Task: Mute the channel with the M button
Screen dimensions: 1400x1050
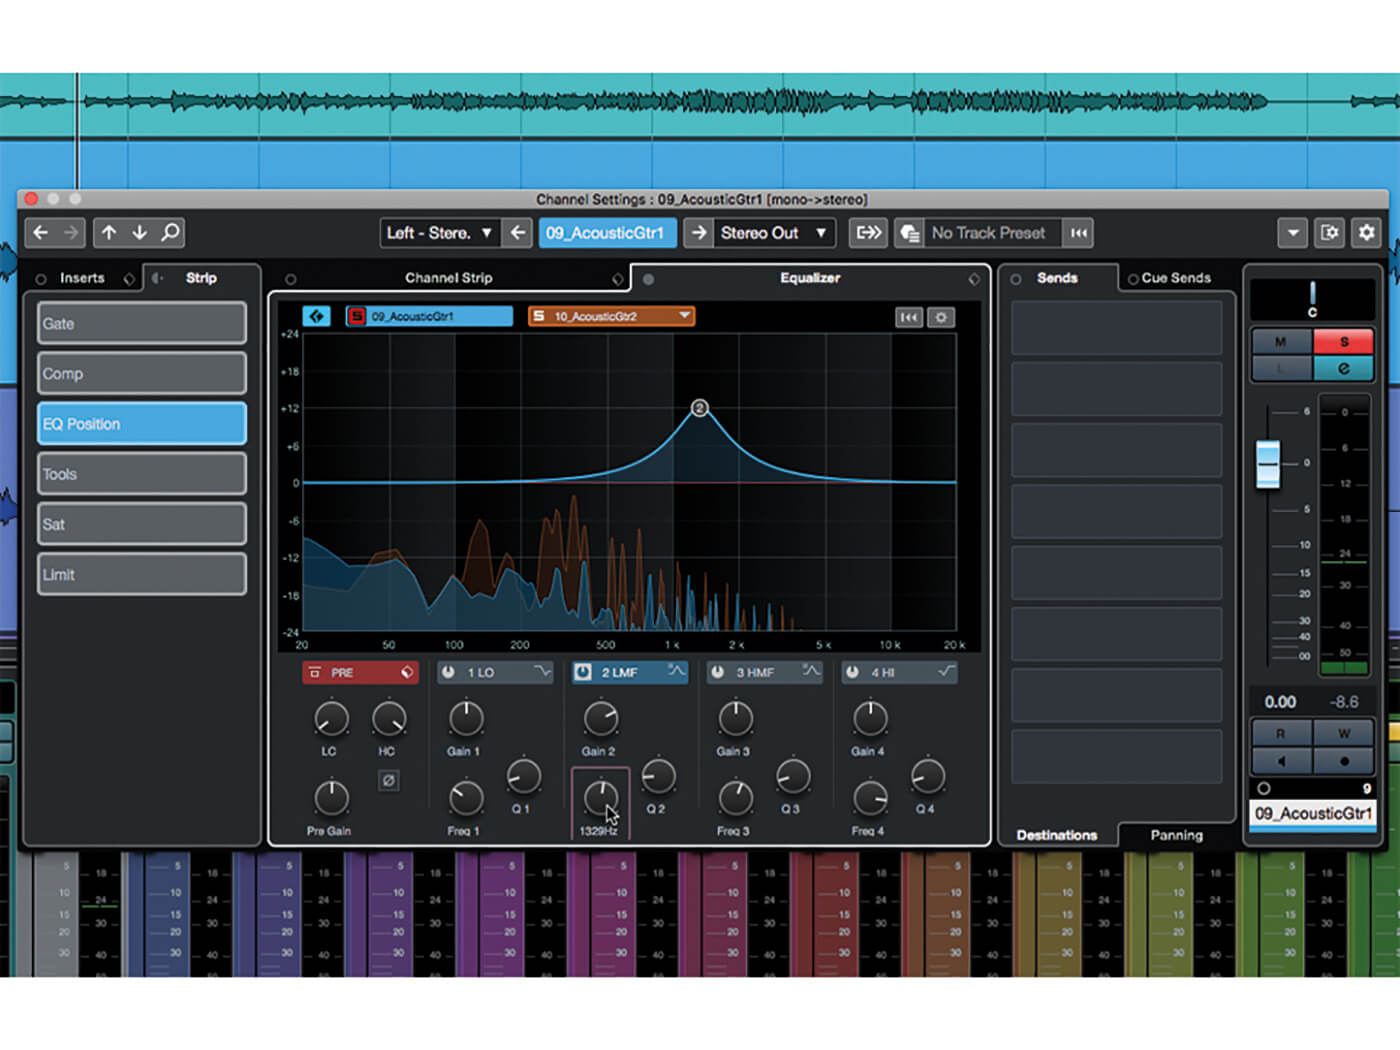Action: pyautogui.click(x=1281, y=342)
